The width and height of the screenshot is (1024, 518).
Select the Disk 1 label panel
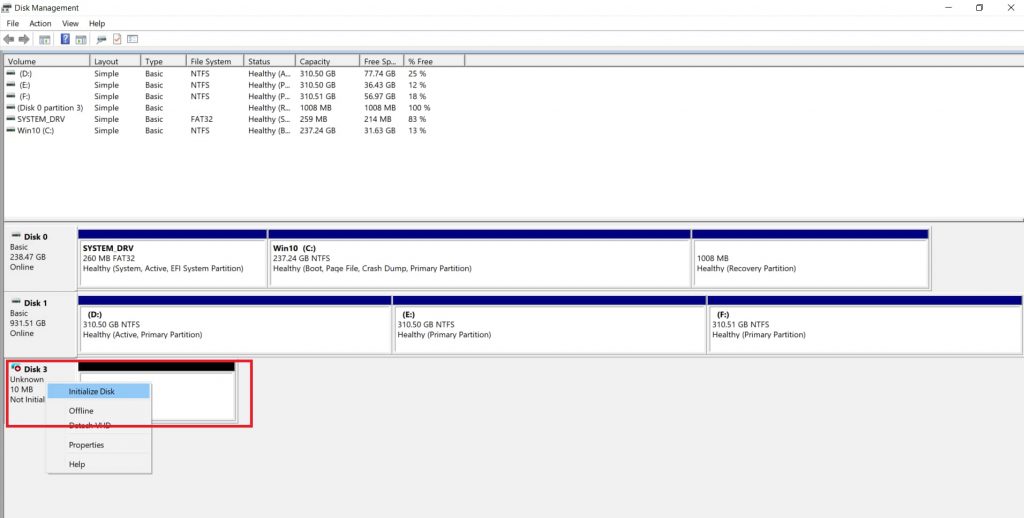(x=40, y=324)
